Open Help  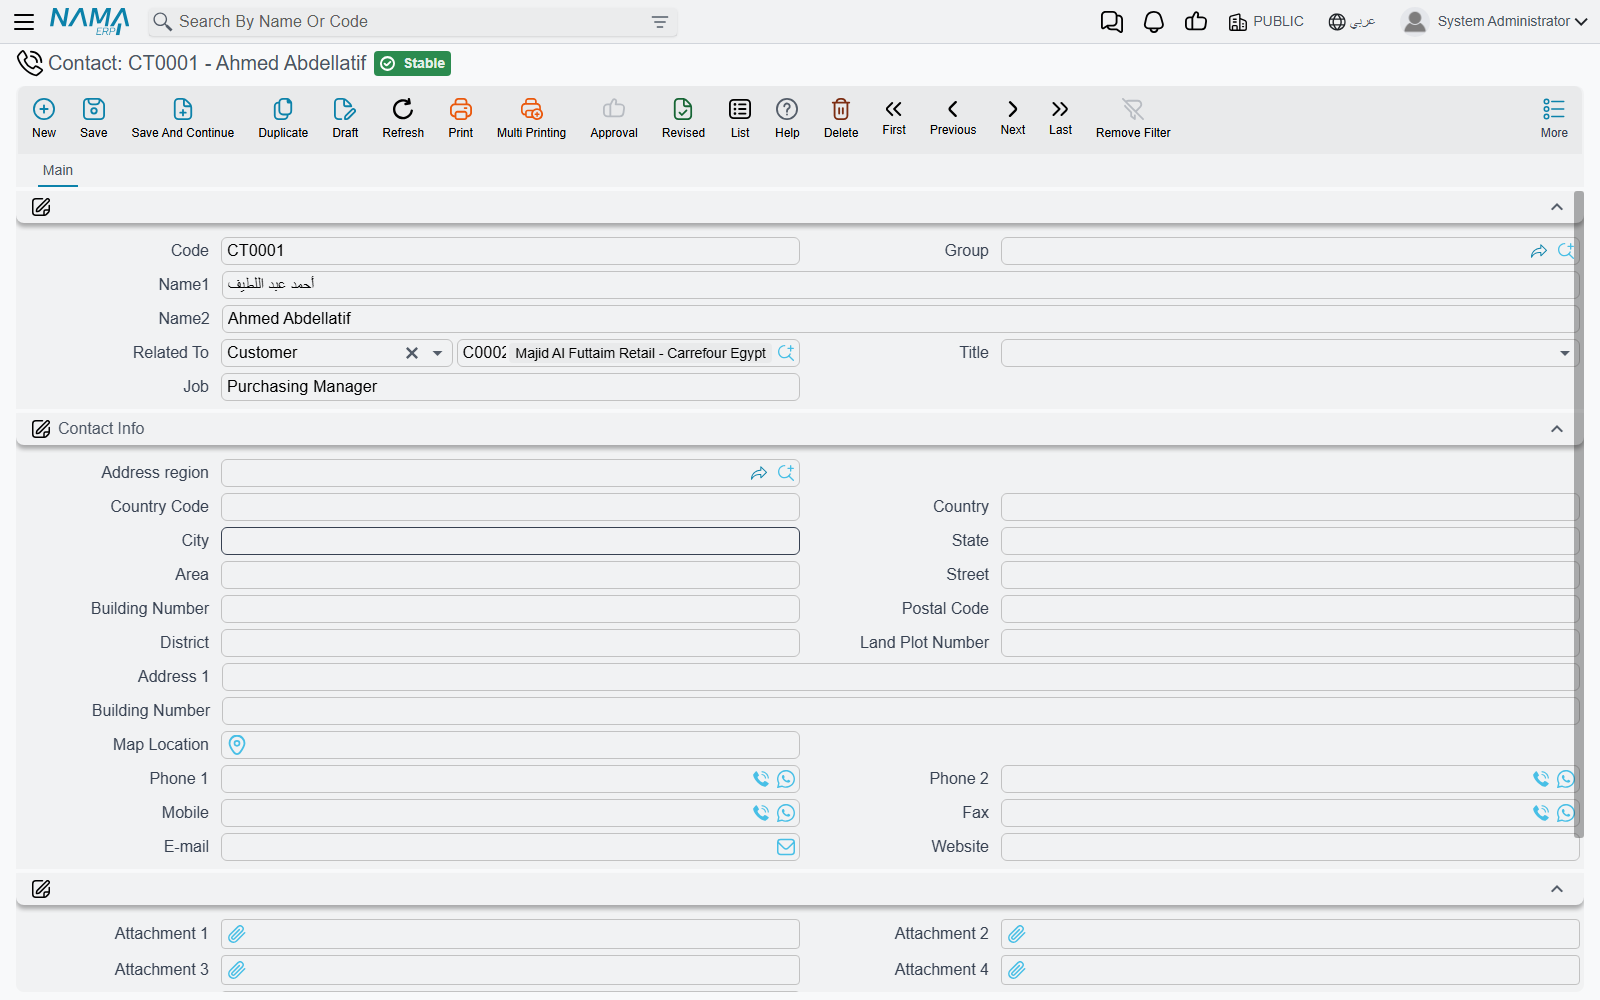click(787, 118)
